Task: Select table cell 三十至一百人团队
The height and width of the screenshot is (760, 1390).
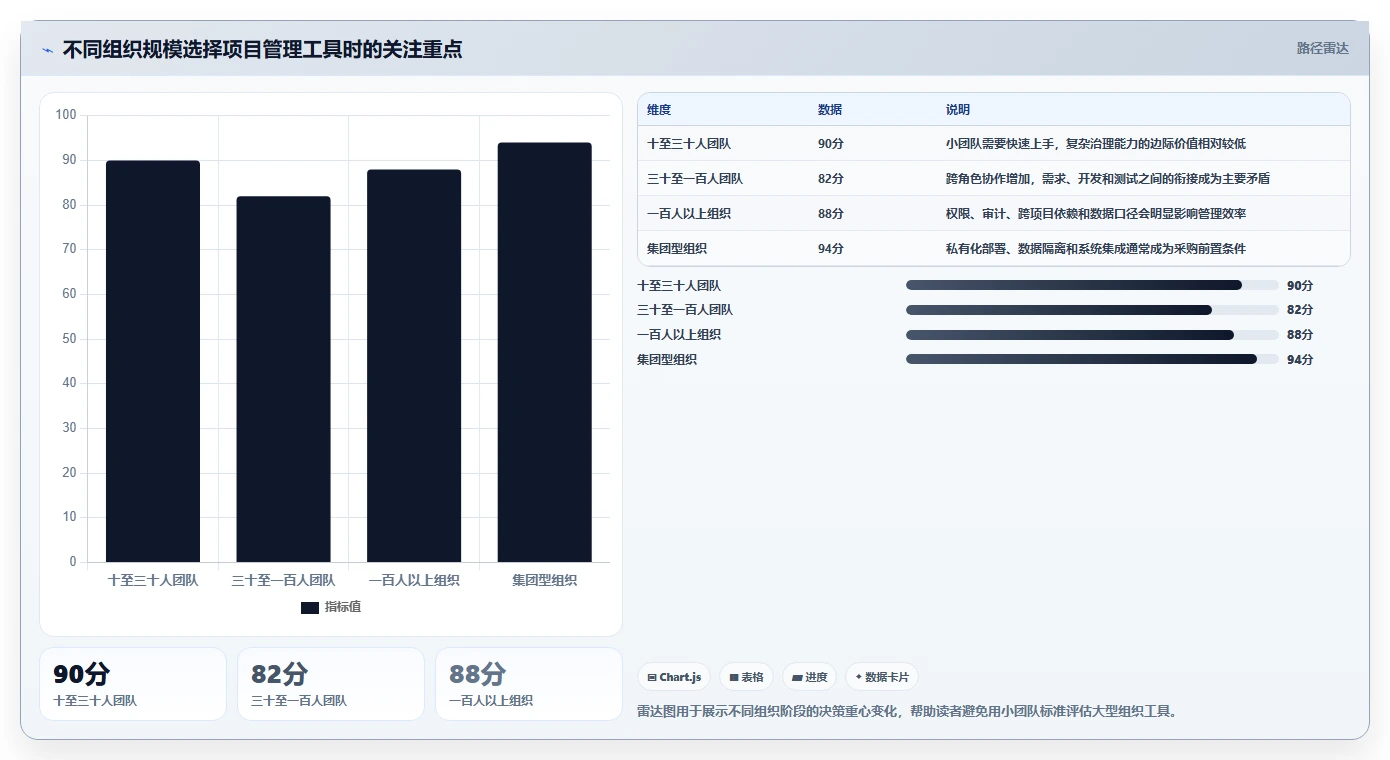Action: (695, 179)
